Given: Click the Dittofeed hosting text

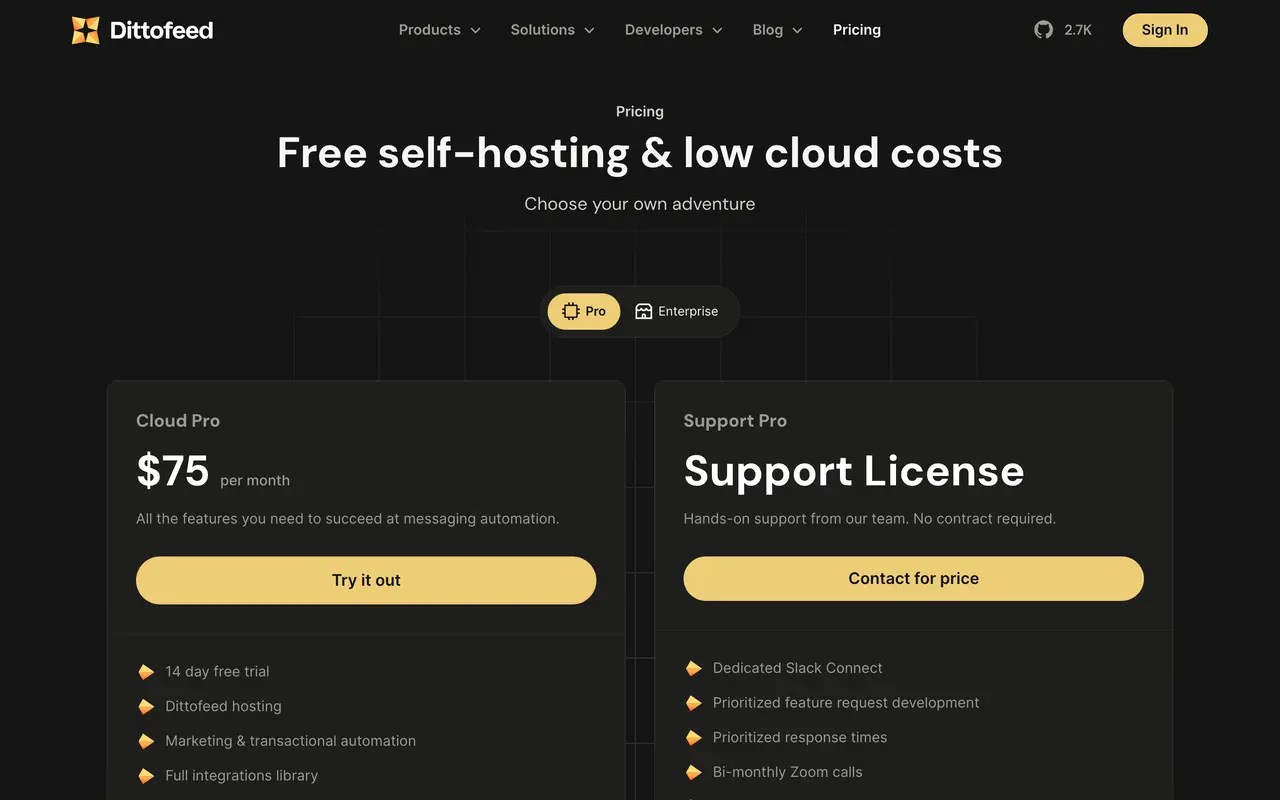Looking at the screenshot, I should (x=223, y=706).
